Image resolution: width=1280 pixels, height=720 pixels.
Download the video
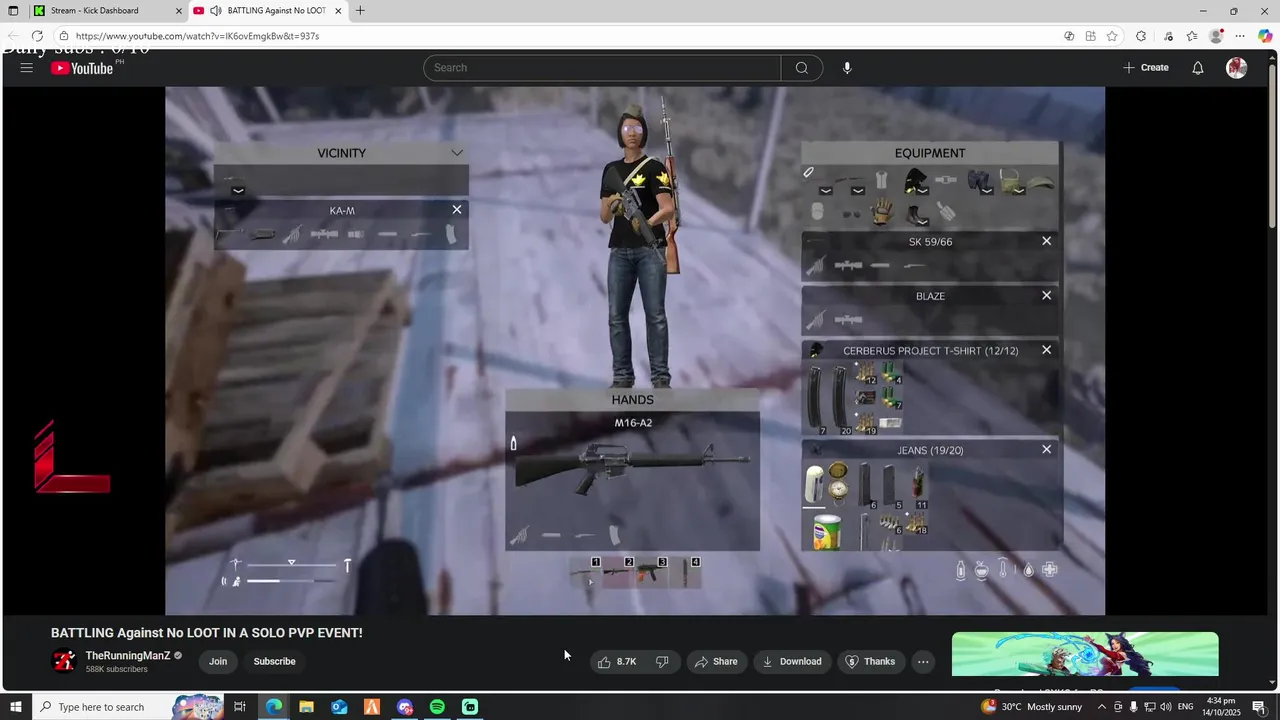pos(792,661)
